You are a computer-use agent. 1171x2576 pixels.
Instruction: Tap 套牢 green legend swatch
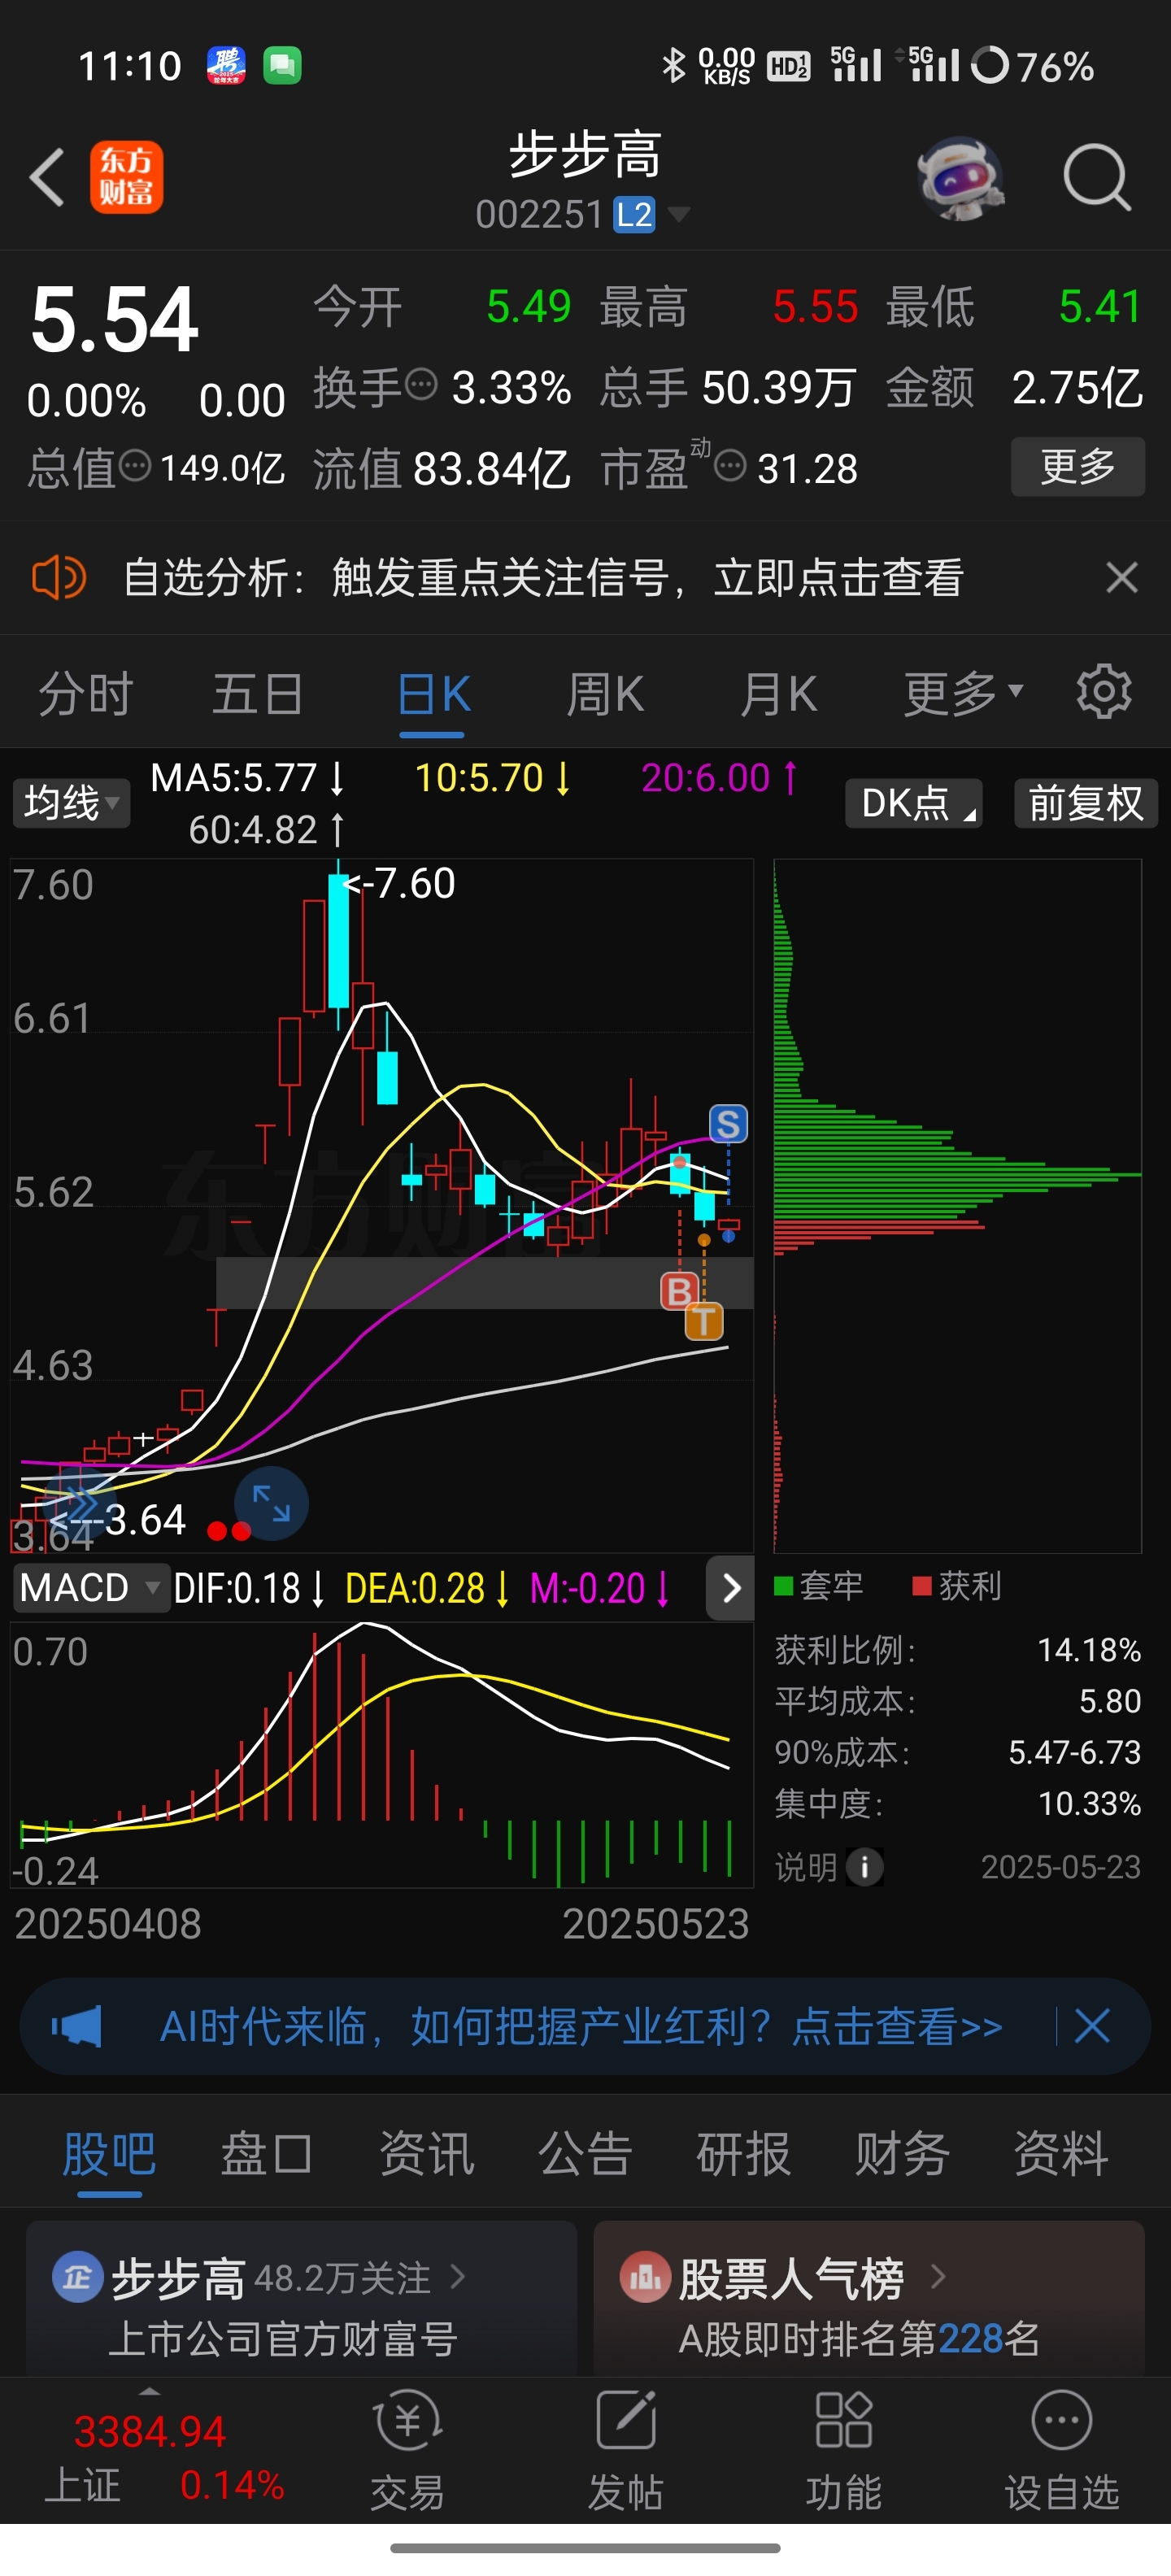tap(784, 1585)
